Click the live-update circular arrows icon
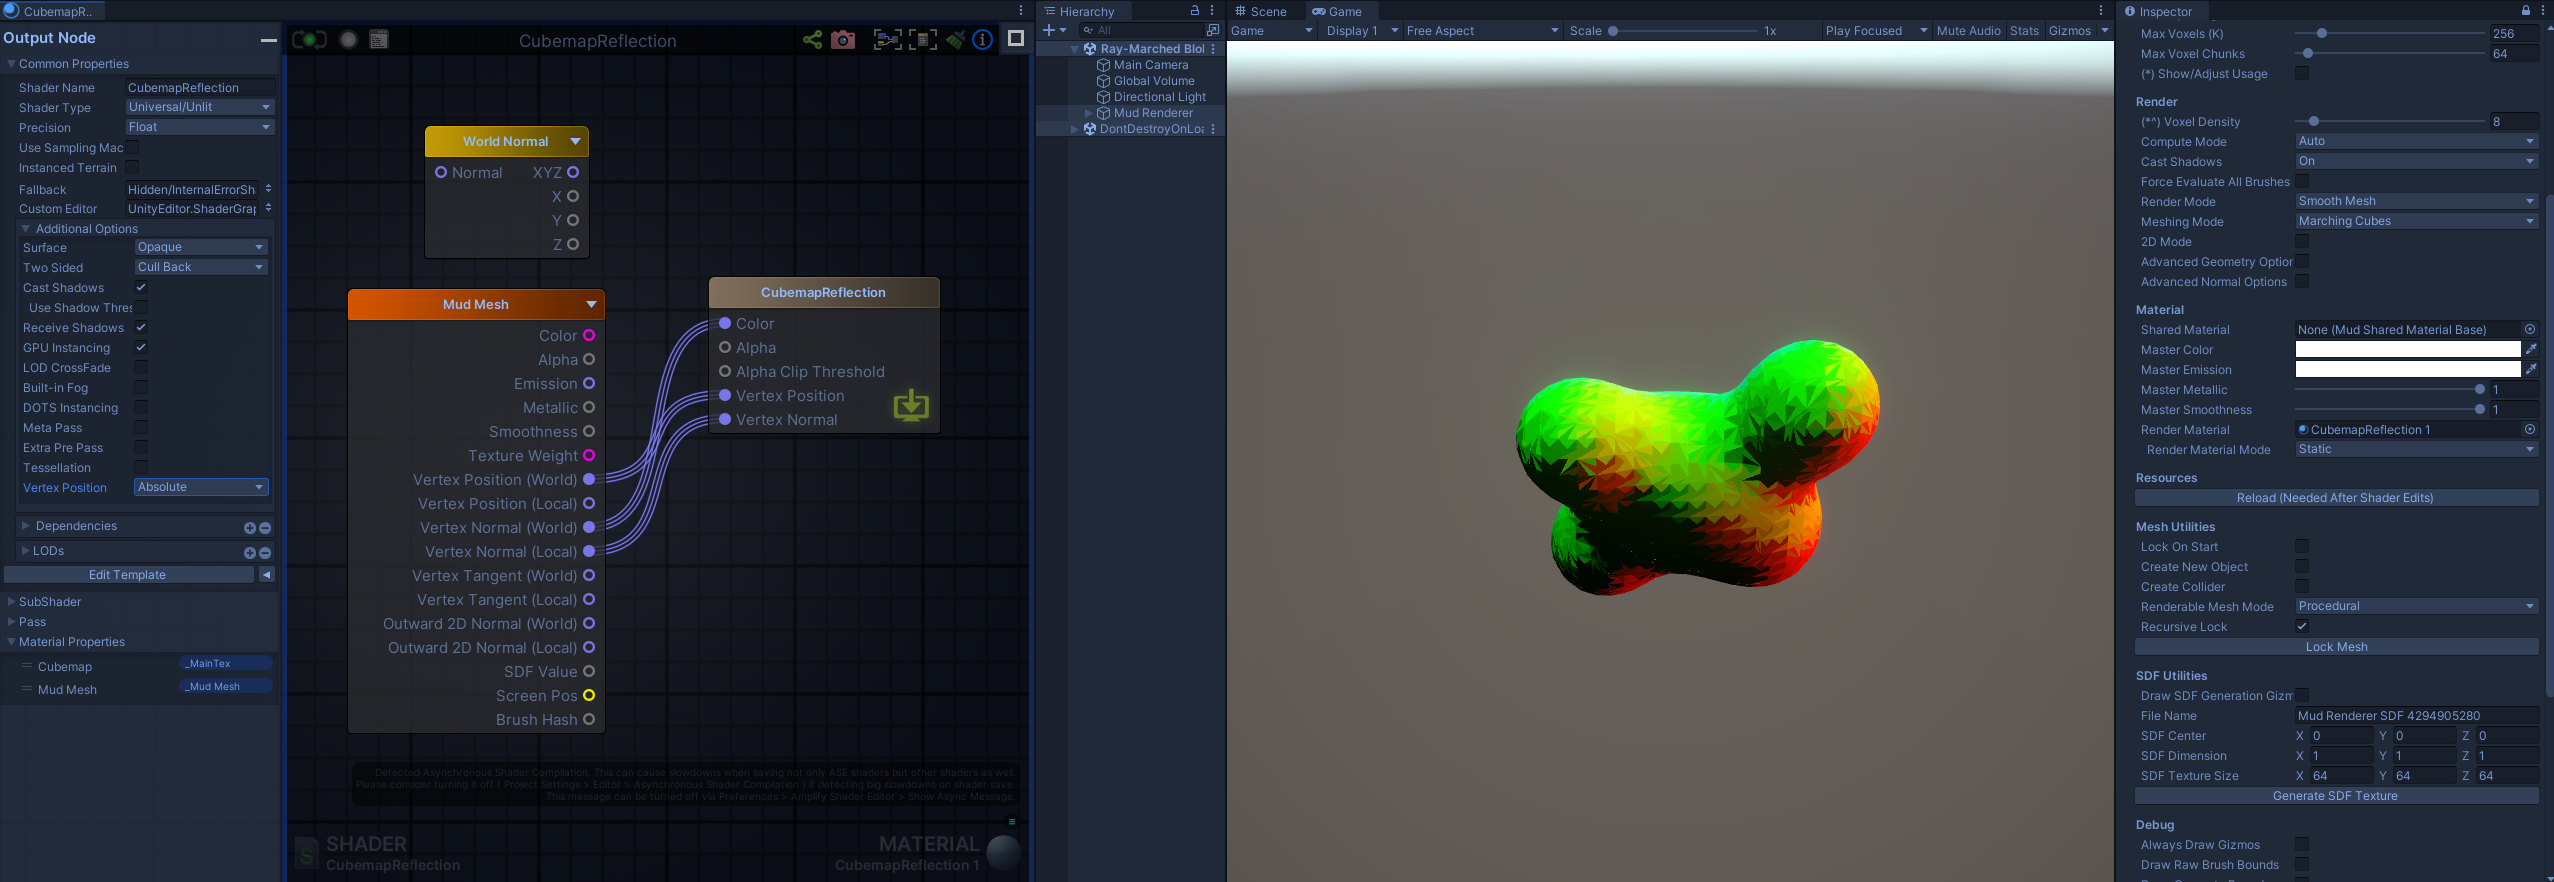 pyautogui.click(x=309, y=40)
